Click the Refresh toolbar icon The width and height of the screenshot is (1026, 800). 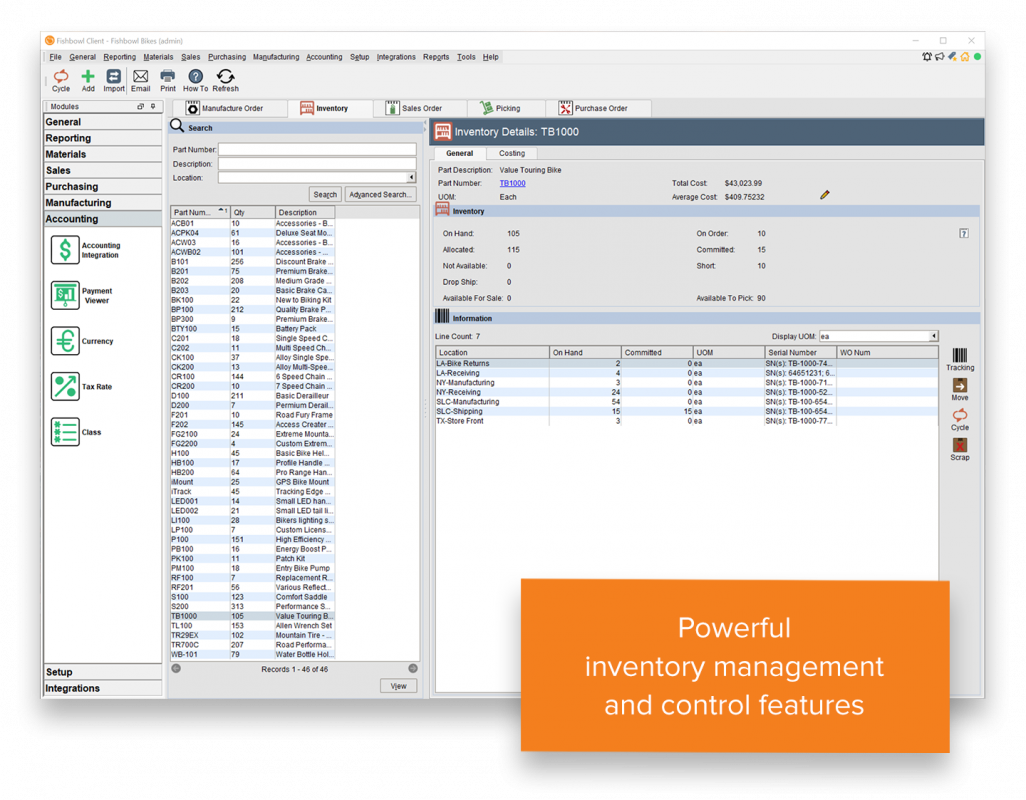[225, 77]
